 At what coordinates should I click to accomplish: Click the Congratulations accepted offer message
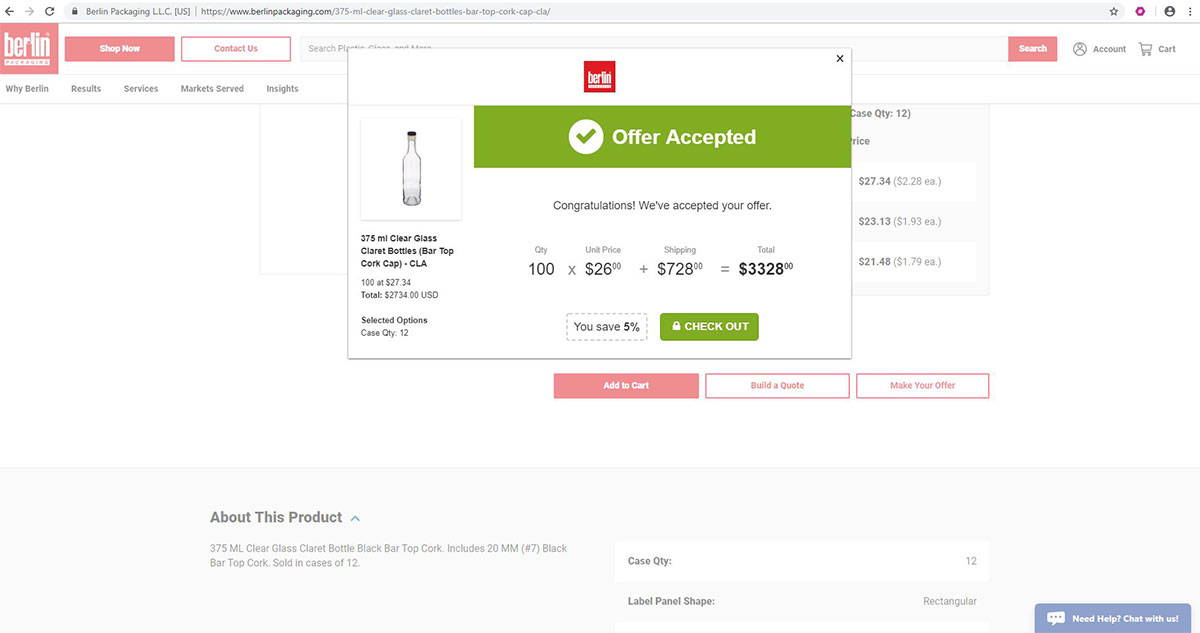click(662, 205)
